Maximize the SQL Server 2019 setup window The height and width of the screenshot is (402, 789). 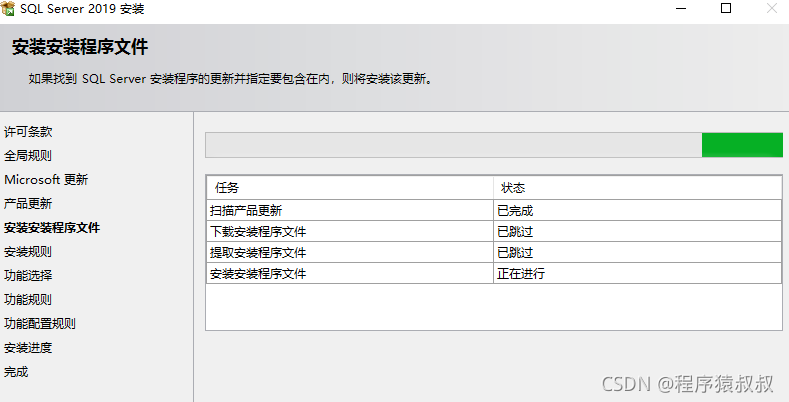(726, 8)
